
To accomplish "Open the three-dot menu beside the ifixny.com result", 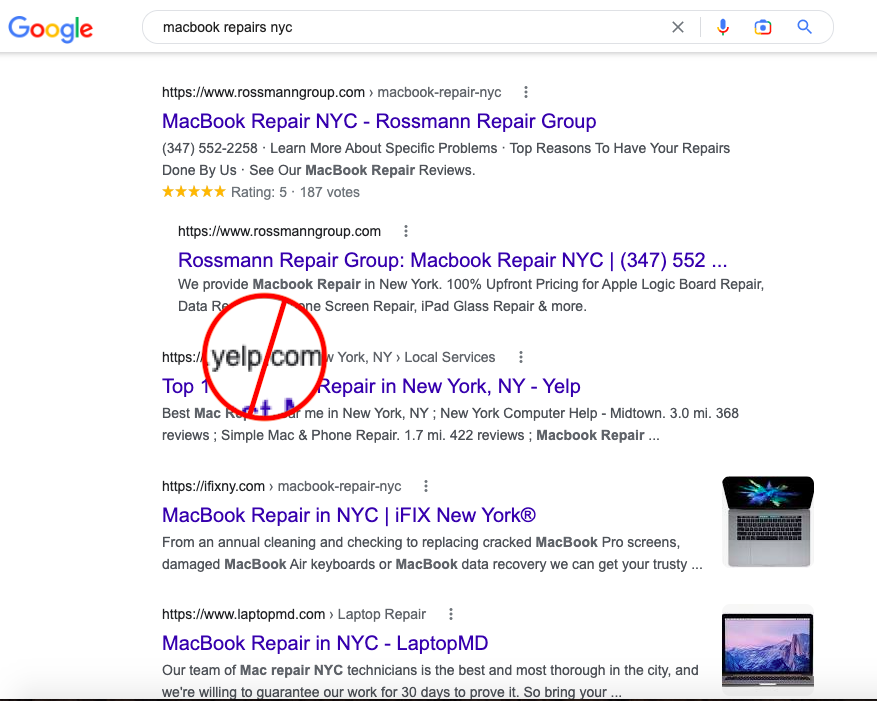I will coord(426,486).
